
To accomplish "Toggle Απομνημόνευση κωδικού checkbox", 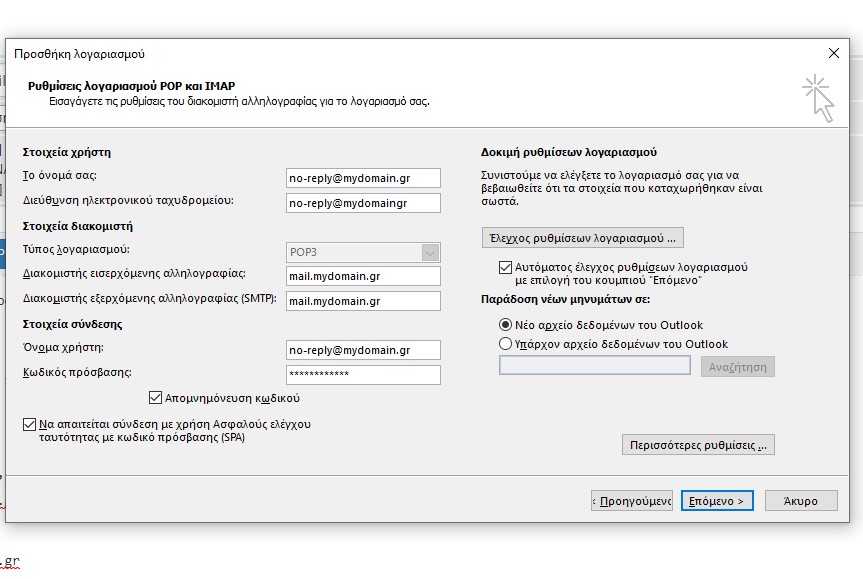I will (155, 398).
